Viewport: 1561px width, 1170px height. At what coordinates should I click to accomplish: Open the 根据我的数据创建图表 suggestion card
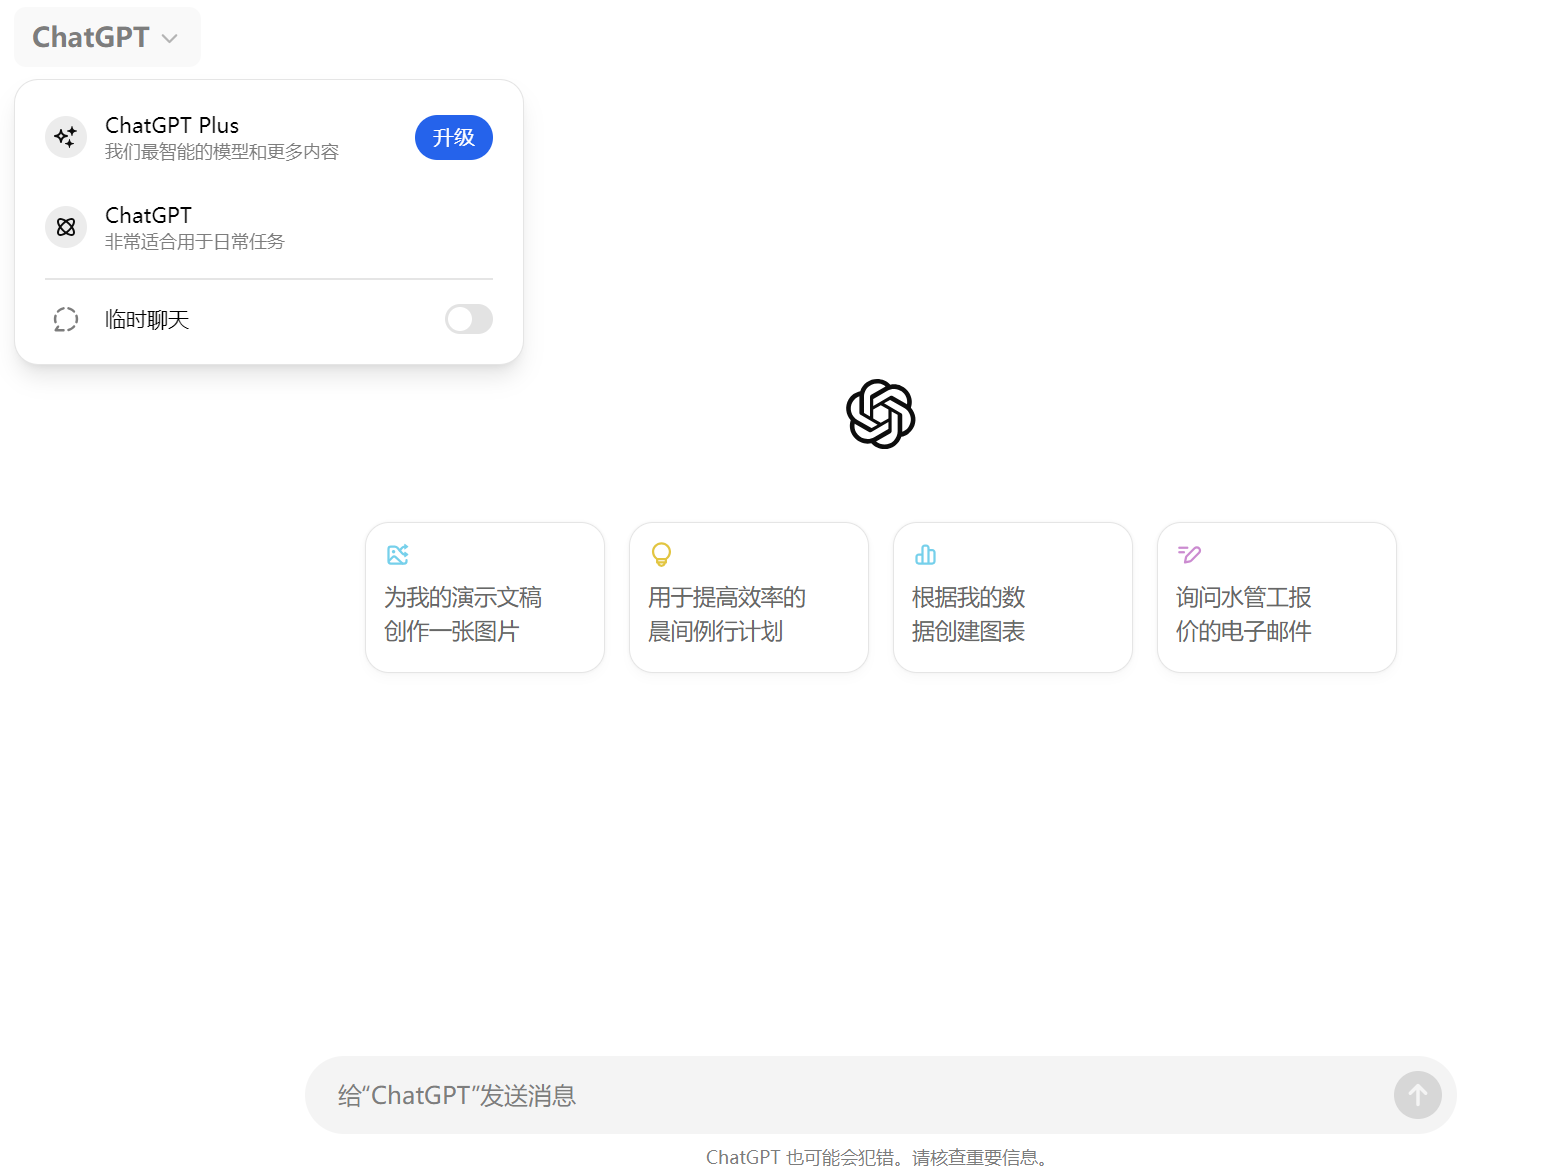[1013, 597]
